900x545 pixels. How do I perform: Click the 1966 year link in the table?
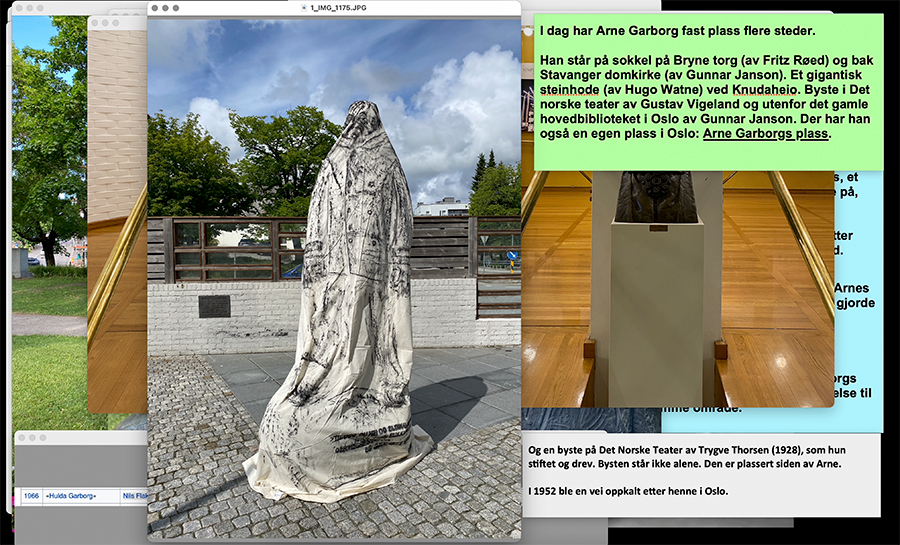(x=31, y=495)
